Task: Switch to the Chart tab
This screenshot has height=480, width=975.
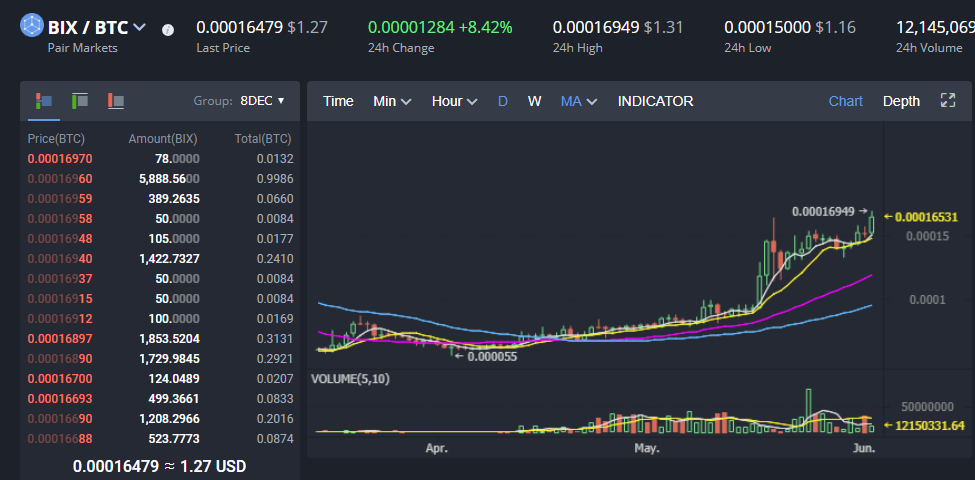Action: point(845,101)
